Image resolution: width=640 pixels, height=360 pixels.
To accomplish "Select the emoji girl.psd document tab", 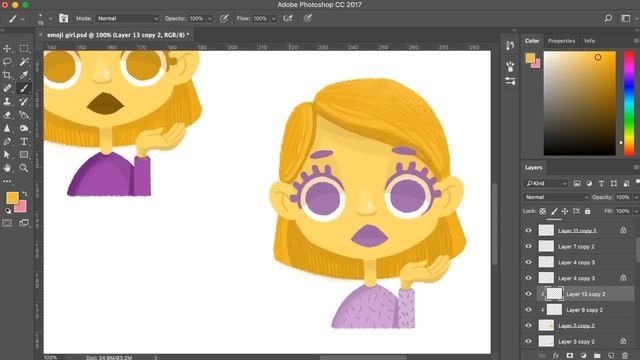I will 118,35.
